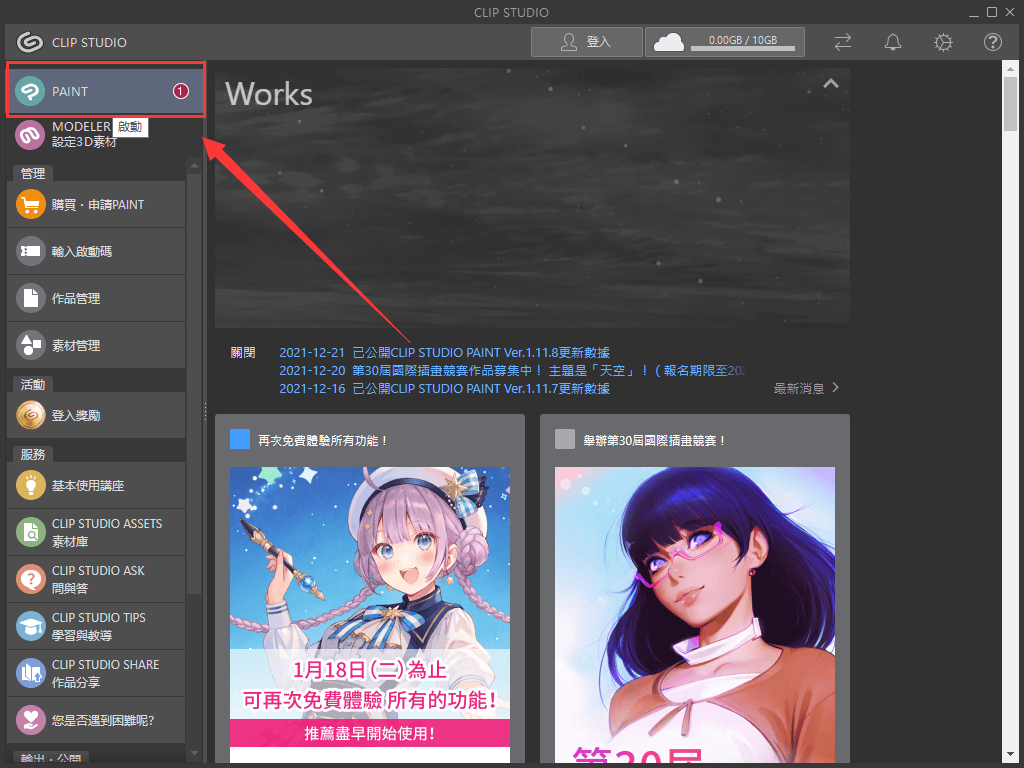Click the 登入 login button
The height and width of the screenshot is (768, 1024).
click(586, 42)
